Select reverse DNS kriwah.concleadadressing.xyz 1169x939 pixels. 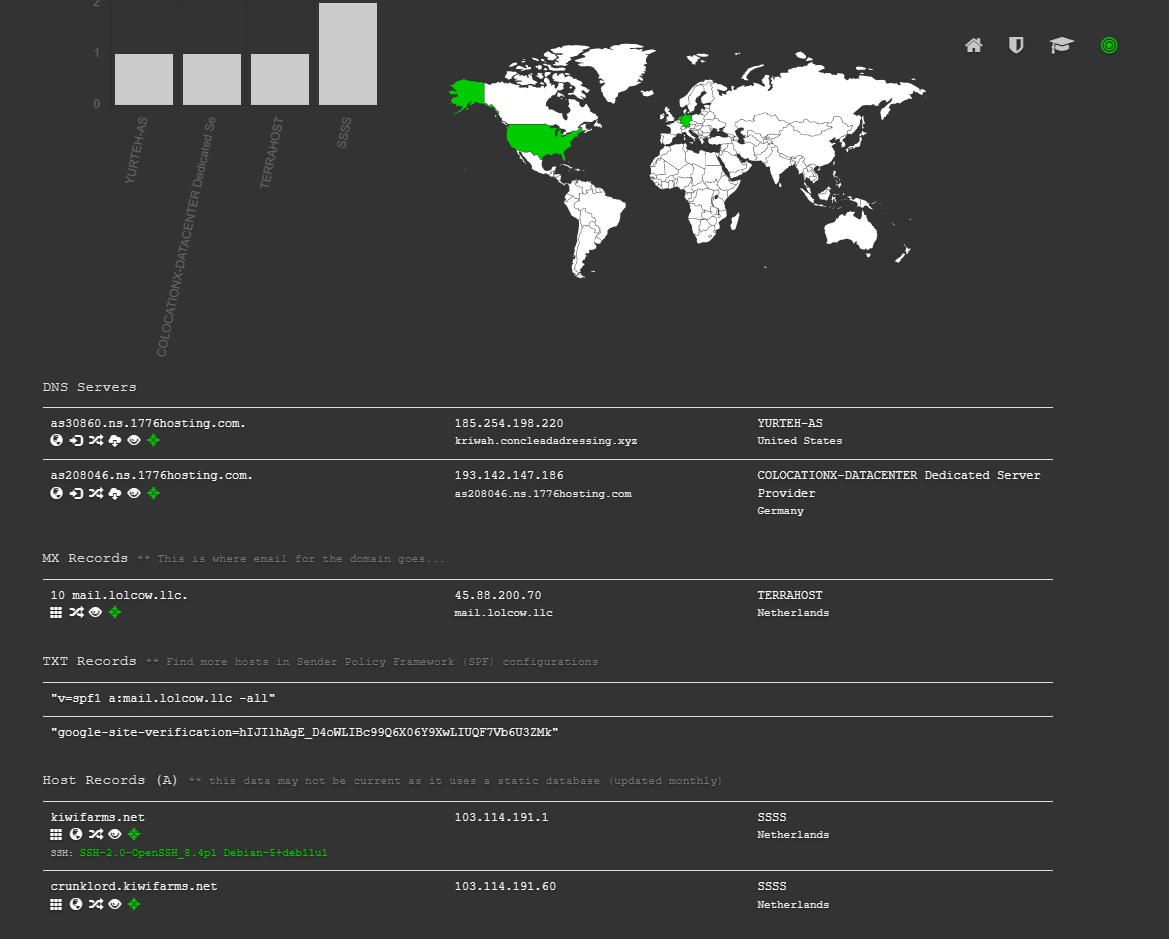[546, 441]
